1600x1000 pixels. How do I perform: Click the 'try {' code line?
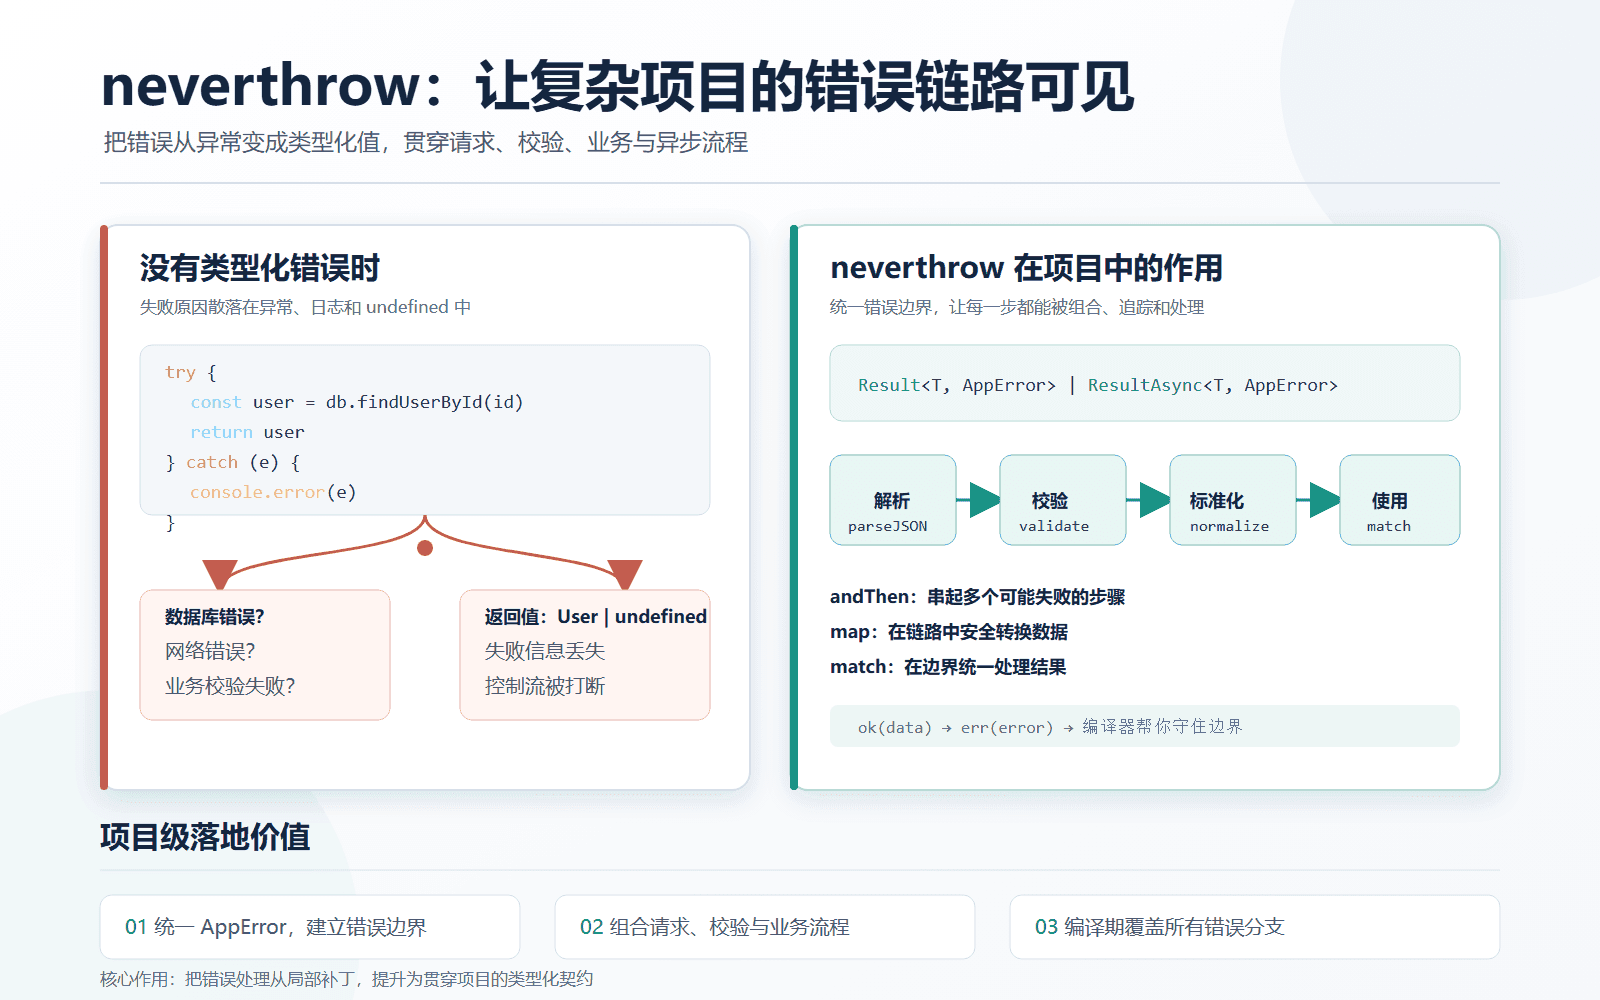click(x=191, y=372)
